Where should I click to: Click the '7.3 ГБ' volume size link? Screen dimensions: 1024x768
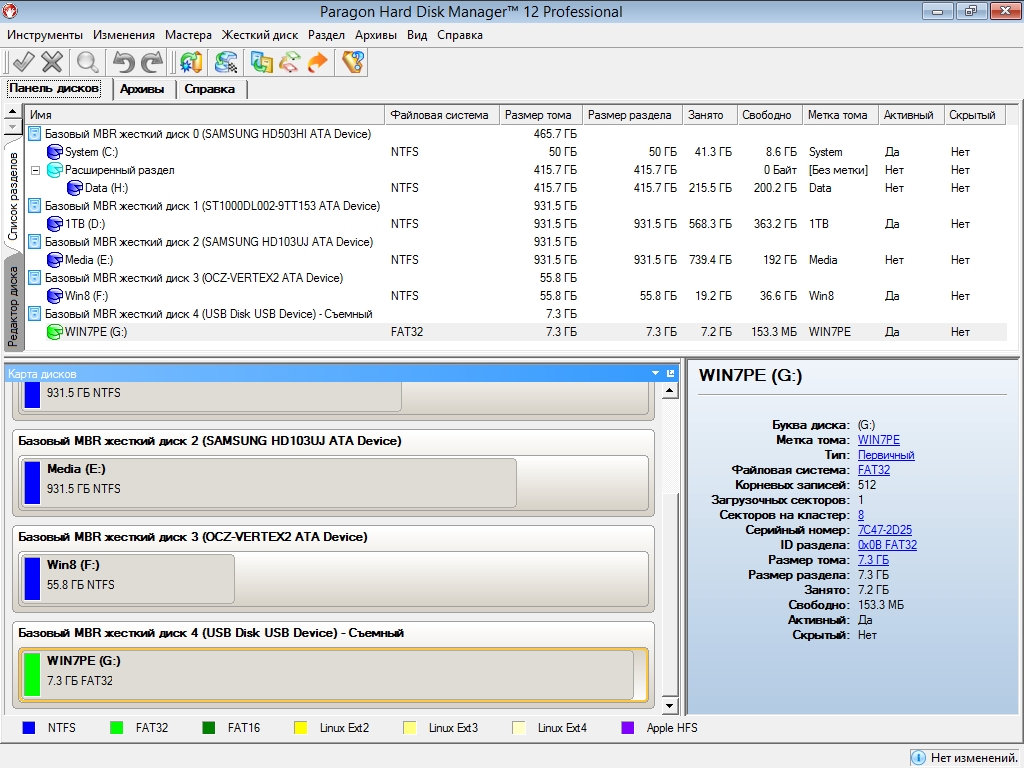pos(873,560)
